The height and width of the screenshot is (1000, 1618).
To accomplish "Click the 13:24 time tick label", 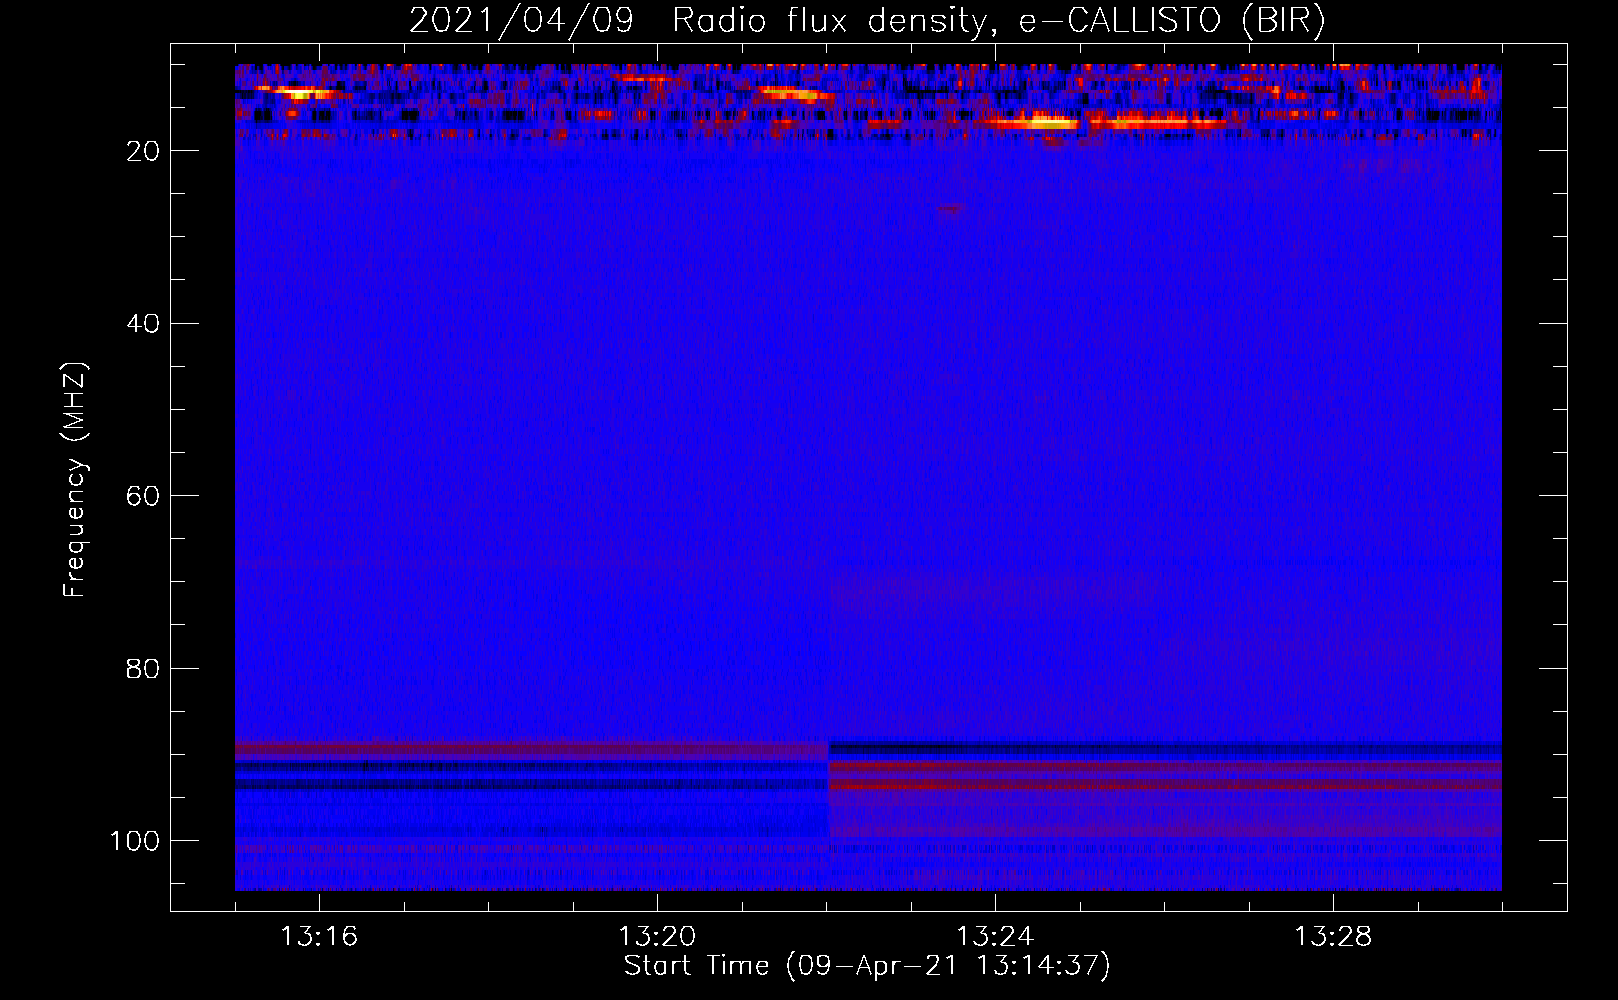I will [995, 937].
